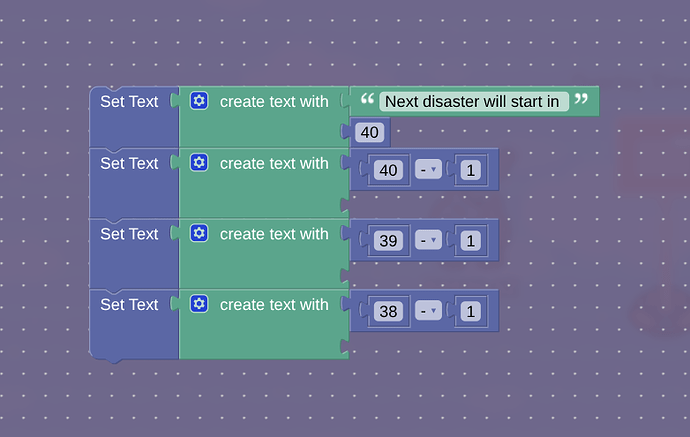The width and height of the screenshot is (690, 437).
Task: Click gear icon beside the 40 - 1 row
Action: [199, 163]
